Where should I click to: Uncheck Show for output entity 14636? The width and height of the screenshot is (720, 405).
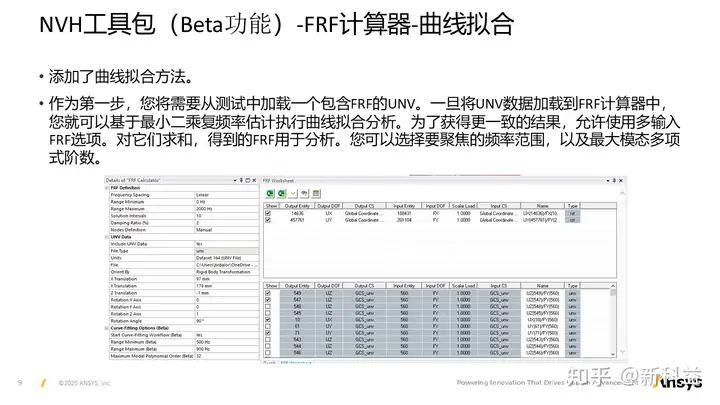coord(268,214)
